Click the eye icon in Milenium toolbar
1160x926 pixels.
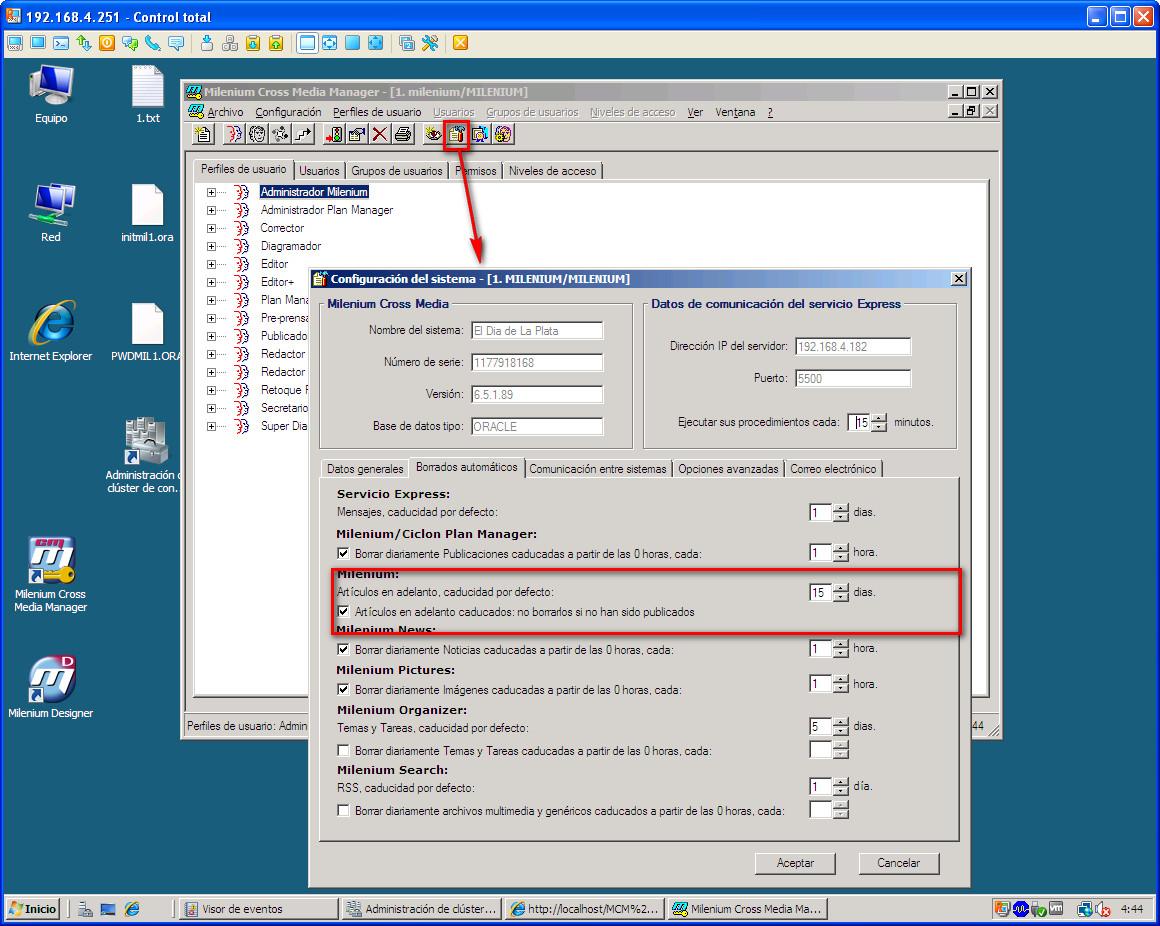pyautogui.click(x=433, y=135)
